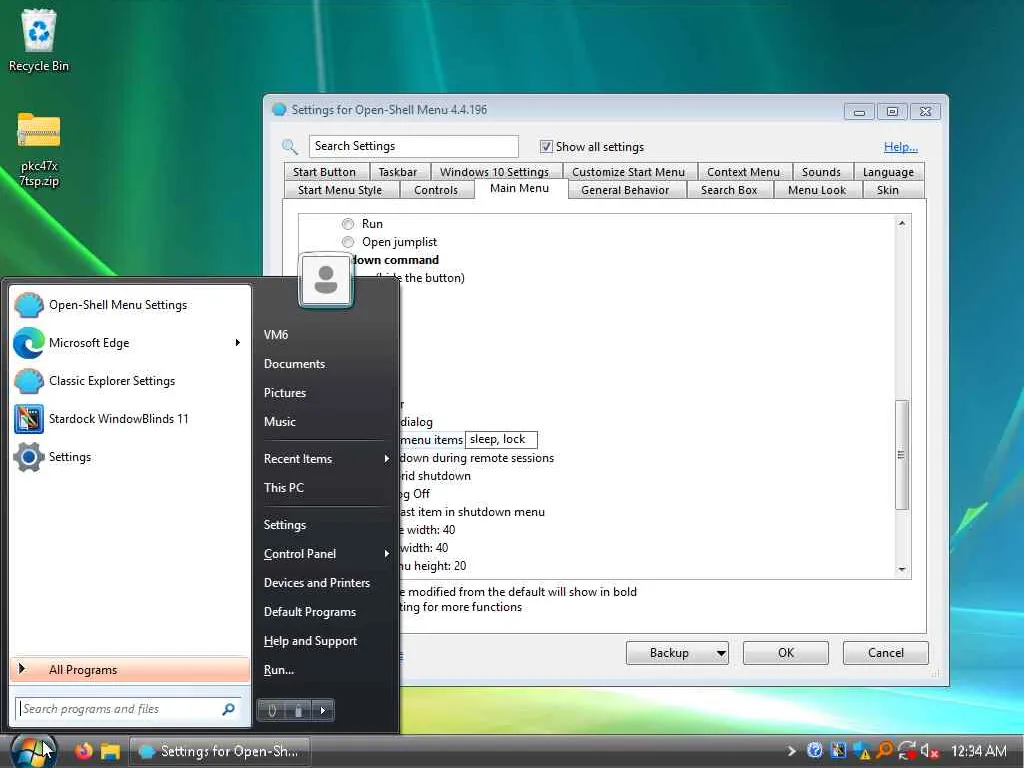
Task: Open the Controls tab
Action: pyautogui.click(x=436, y=190)
